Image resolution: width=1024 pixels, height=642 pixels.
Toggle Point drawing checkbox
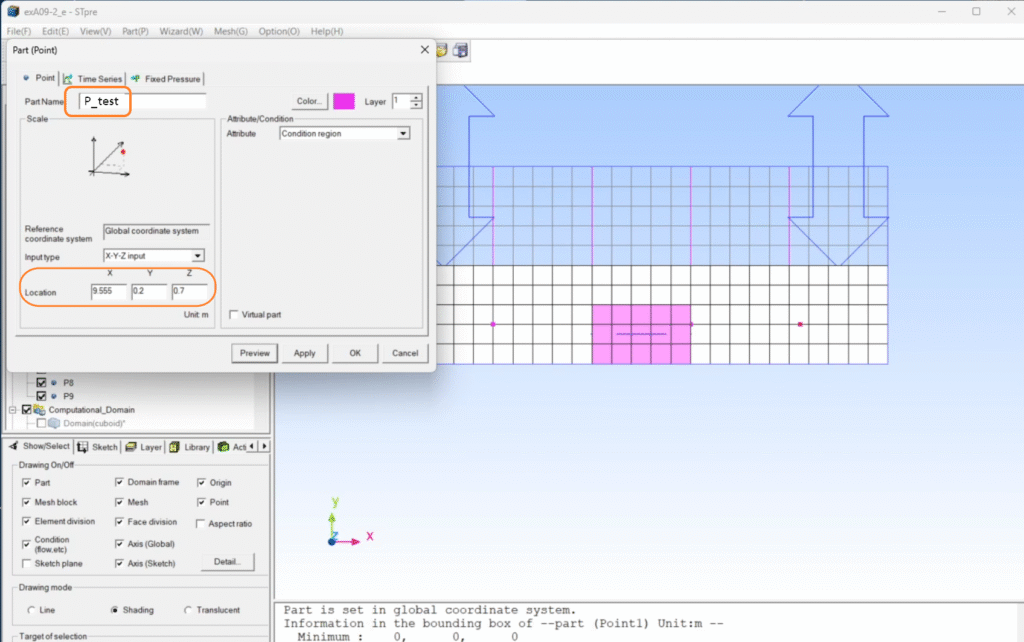[x=201, y=502]
